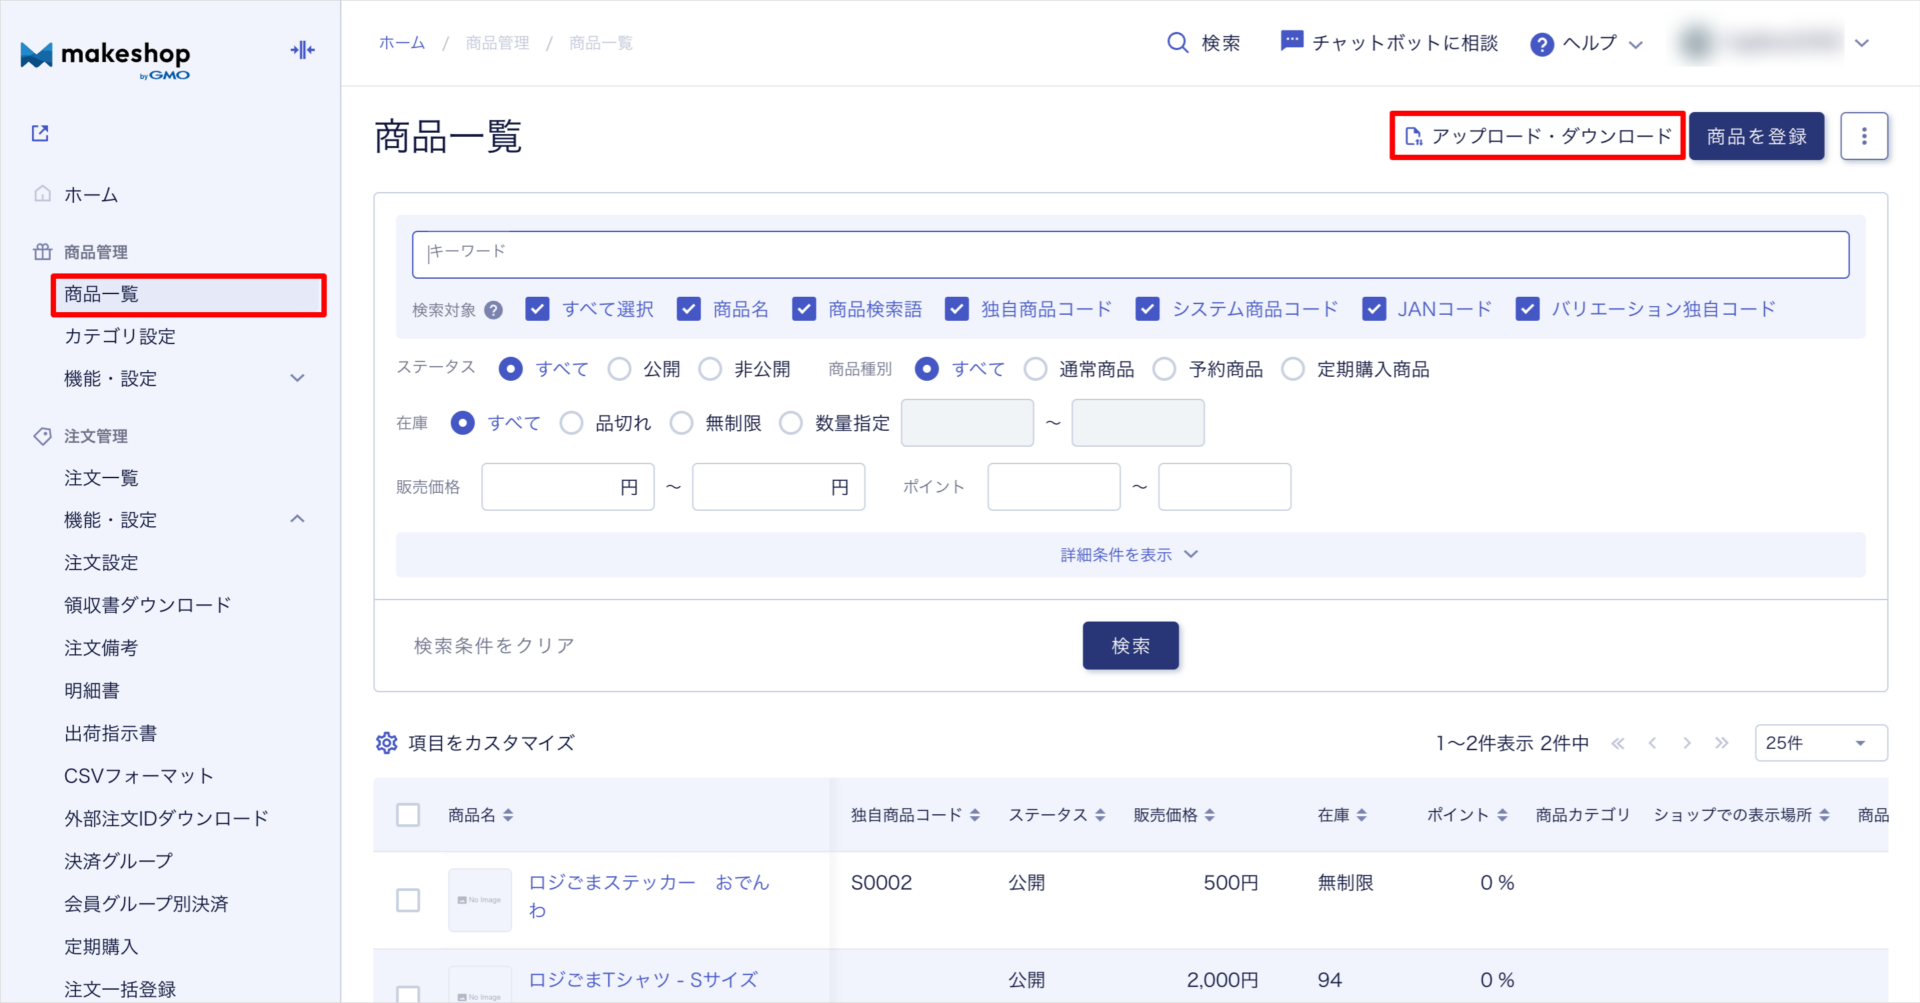Viewport: 1920px width, 1003px height.
Task: Open the chatbot consultation icon
Action: click(1291, 42)
